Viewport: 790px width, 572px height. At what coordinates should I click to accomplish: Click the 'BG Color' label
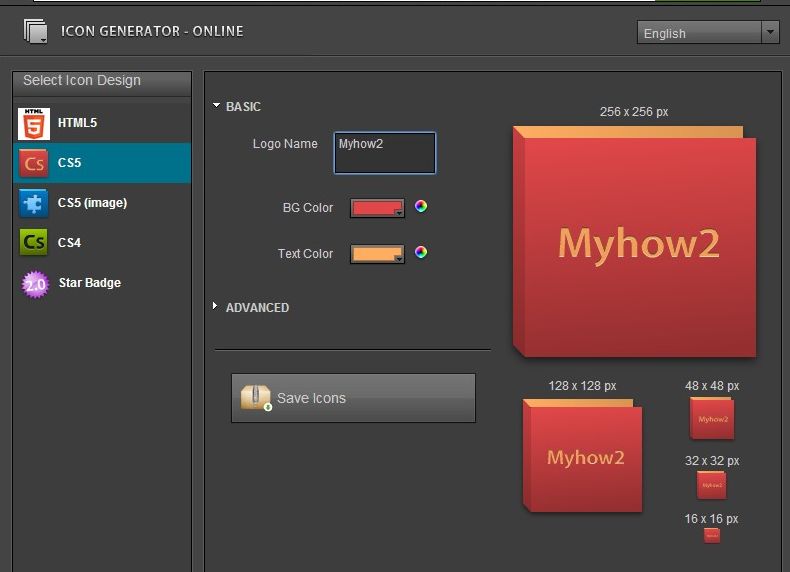click(308, 208)
